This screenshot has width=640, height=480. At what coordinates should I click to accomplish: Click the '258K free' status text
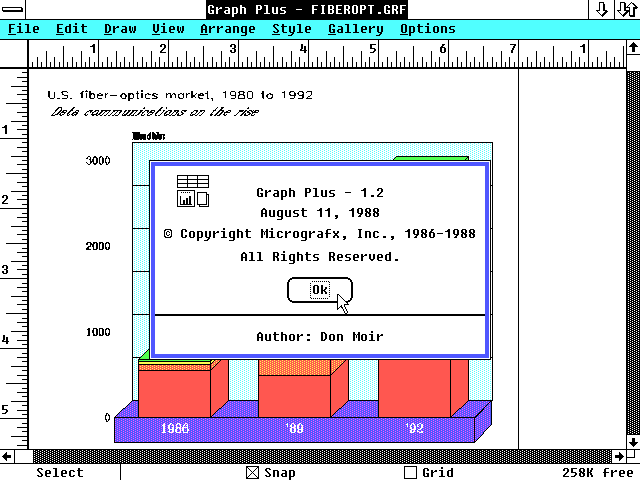tap(598, 473)
